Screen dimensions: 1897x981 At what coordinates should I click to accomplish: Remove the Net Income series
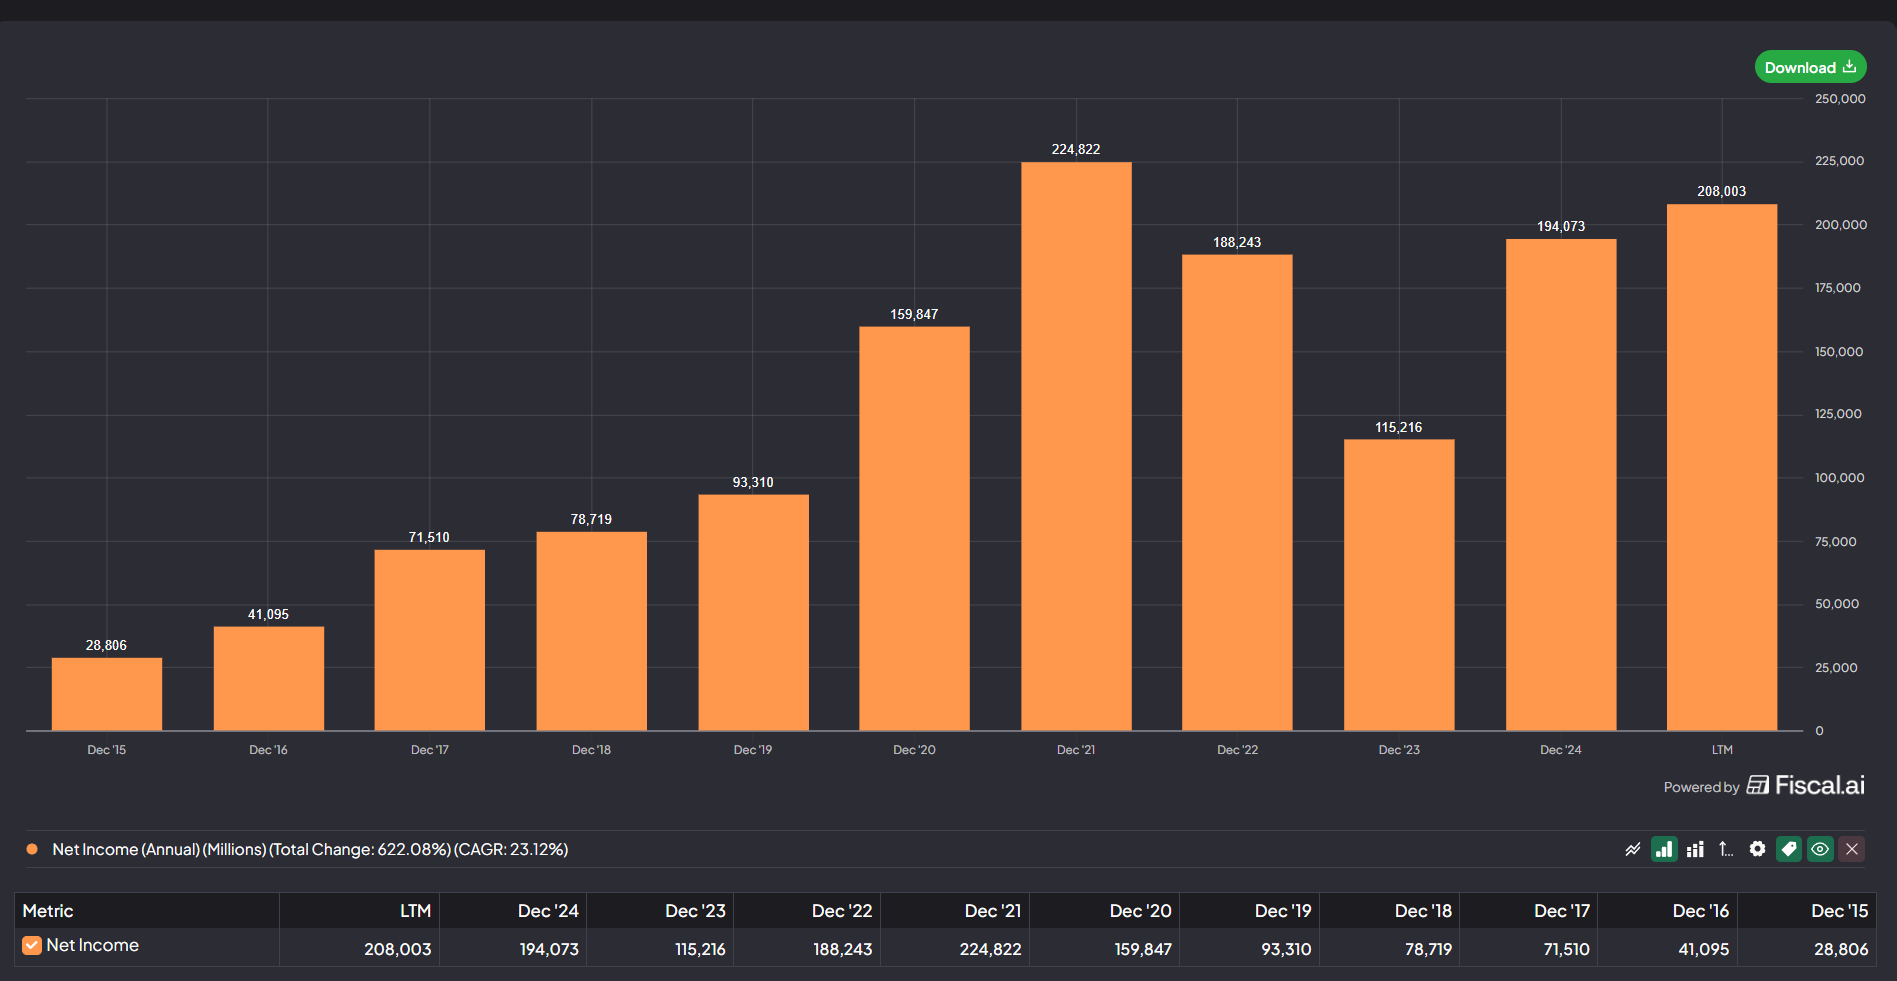click(x=1852, y=849)
